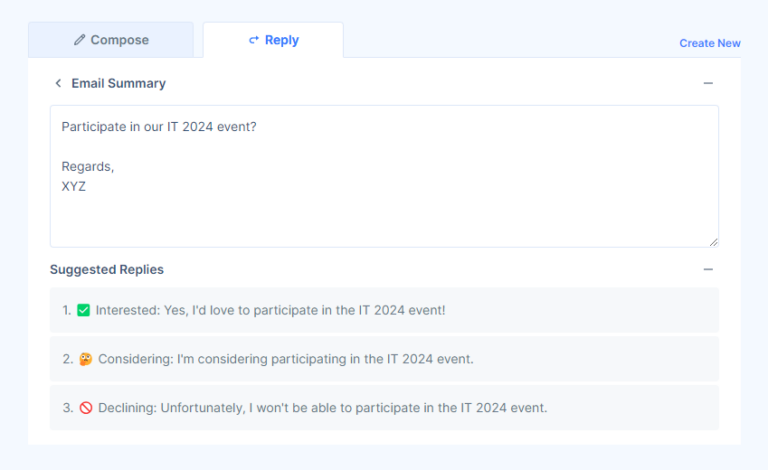Click the reply arrow icon on the Reply tab
The width and height of the screenshot is (768, 470).
(254, 40)
